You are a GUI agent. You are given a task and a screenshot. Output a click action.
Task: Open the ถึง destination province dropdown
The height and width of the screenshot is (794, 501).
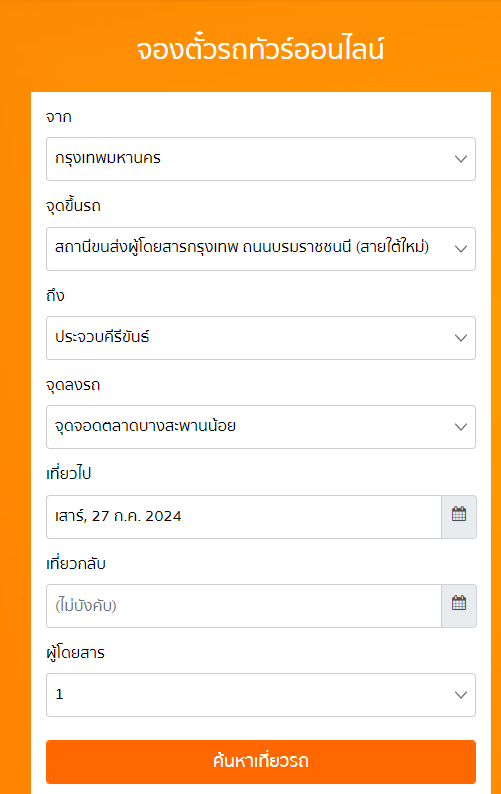point(261,338)
